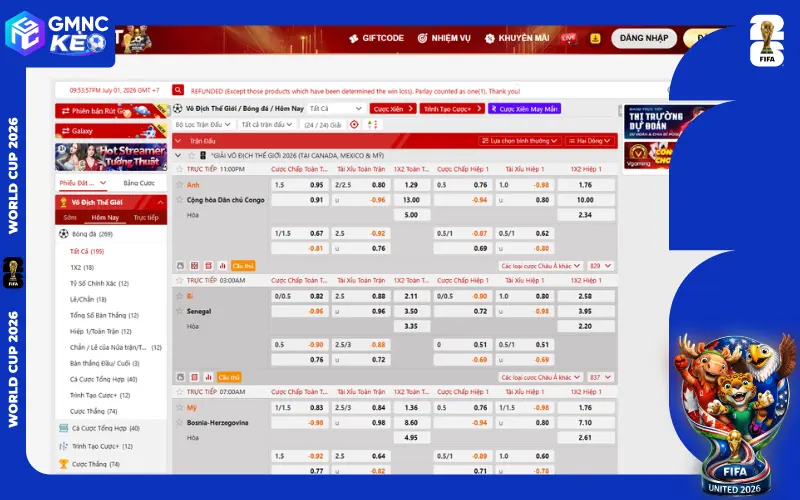Collapse the Trận Đấu red header chevron

[x=178, y=141]
